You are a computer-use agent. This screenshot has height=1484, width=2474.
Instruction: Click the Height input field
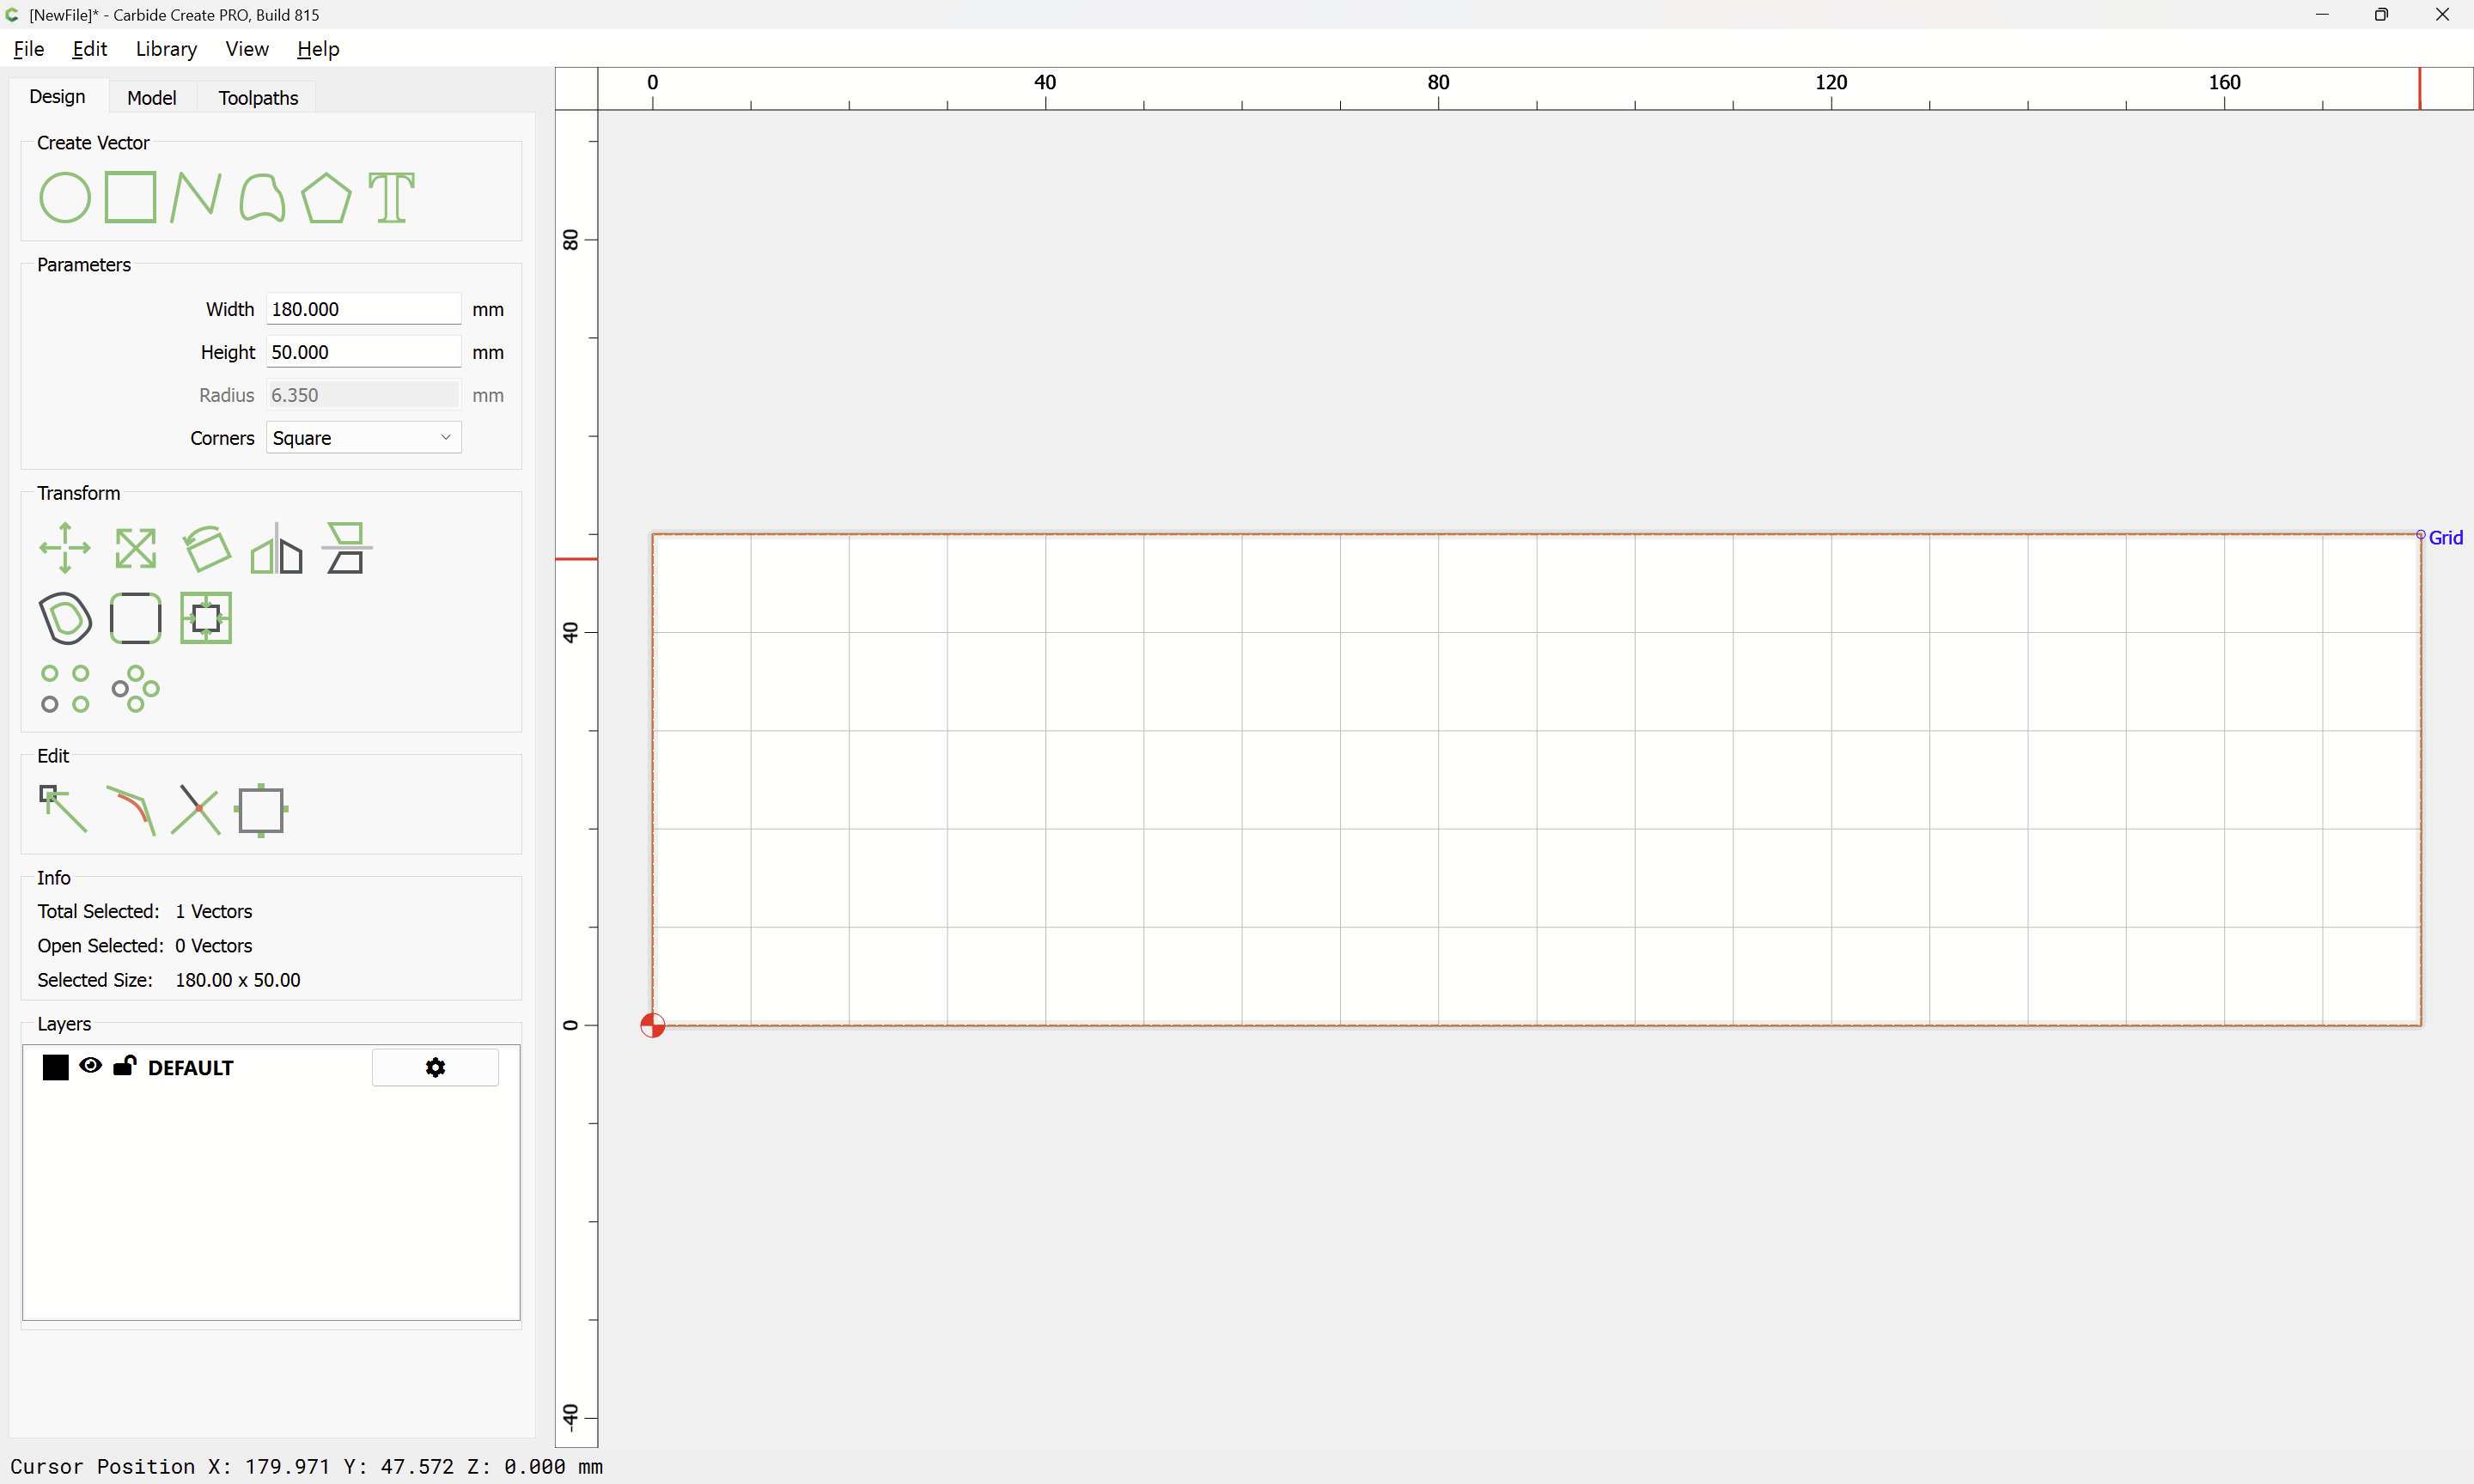coord(364,352)
